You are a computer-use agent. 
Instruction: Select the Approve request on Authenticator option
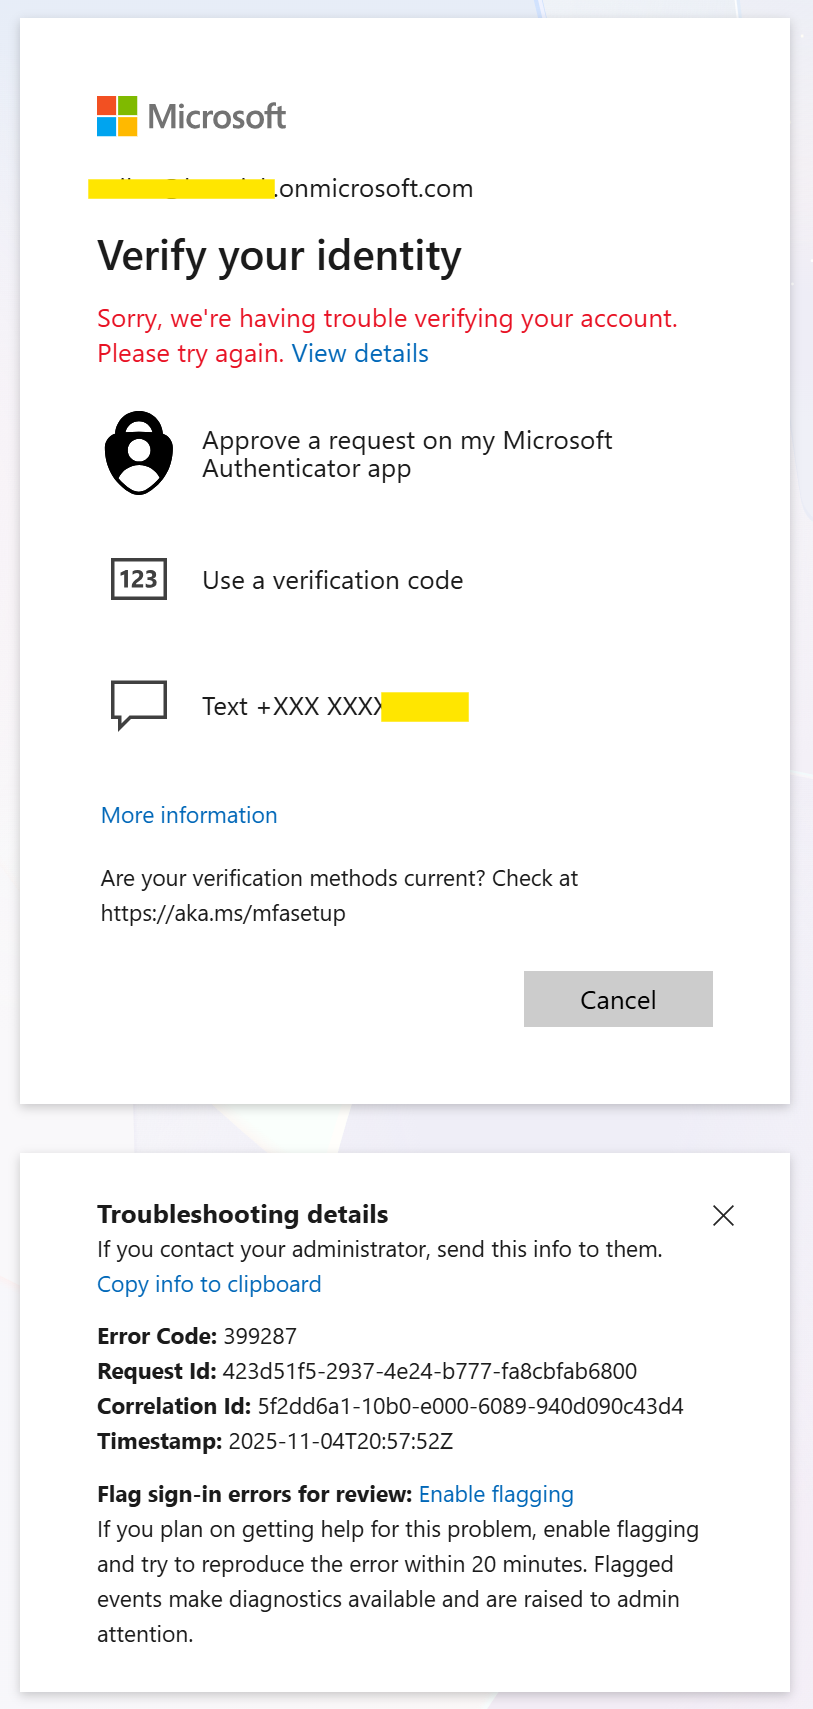click(407, 452)
